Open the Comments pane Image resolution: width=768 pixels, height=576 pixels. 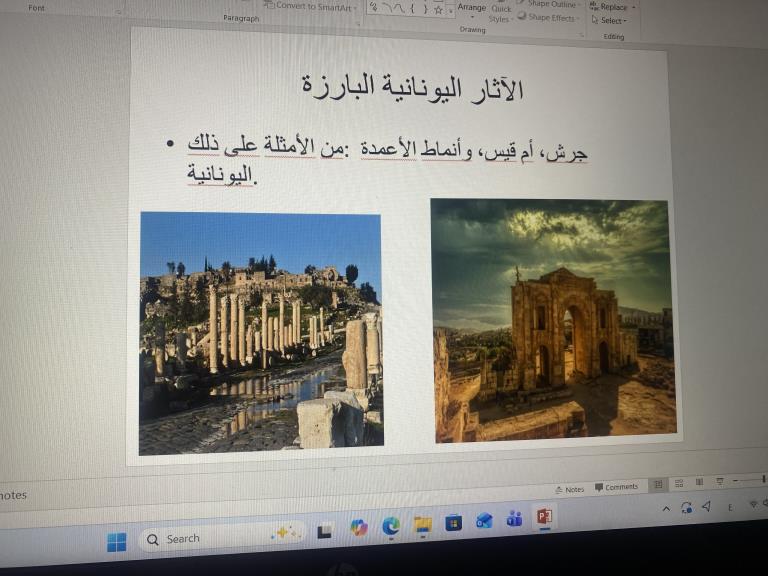point(616,487)
